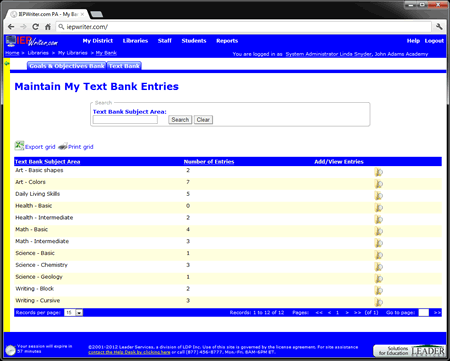Open the Libraries menu
450x361 pixels.
coord(135,41)
